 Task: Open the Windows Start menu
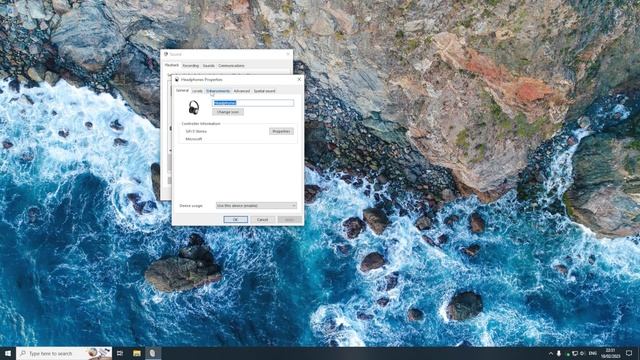point(8,353)
